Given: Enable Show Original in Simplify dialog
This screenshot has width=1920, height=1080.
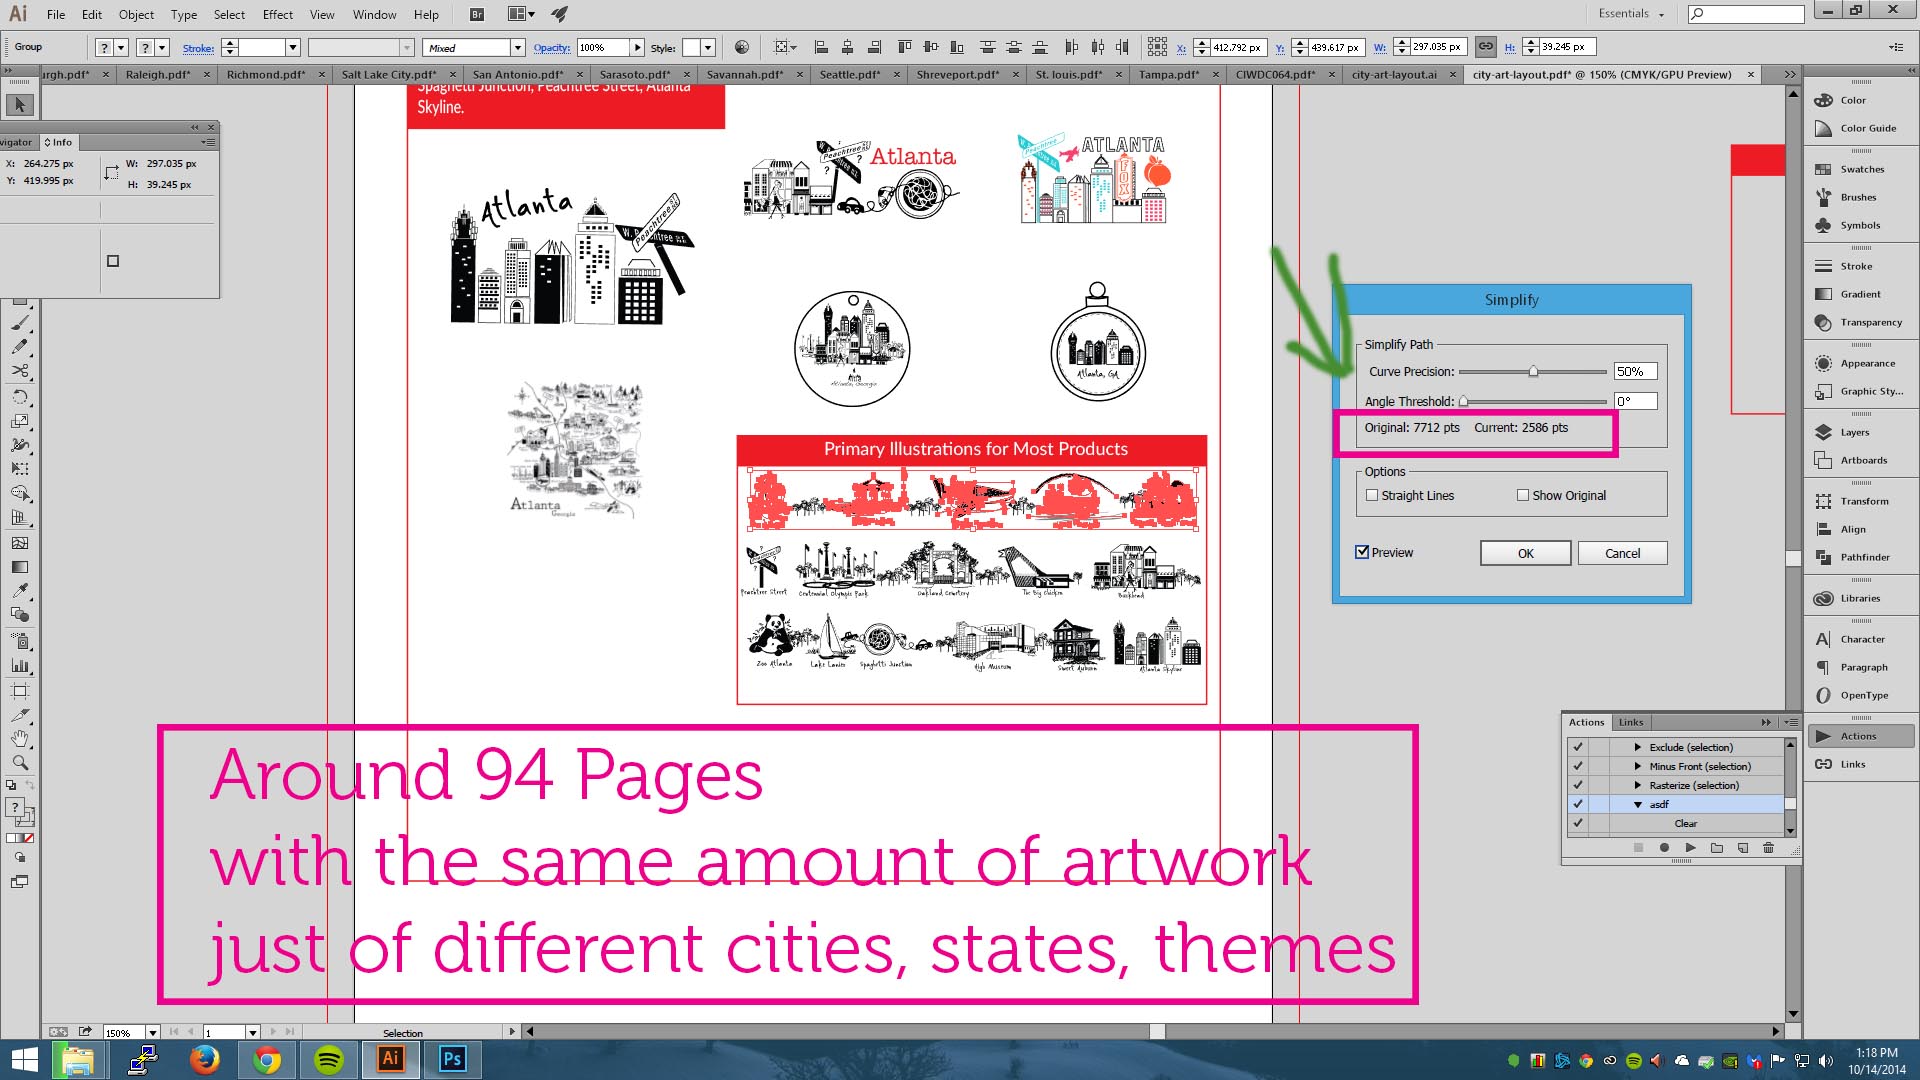Looking at the screenshot, I should (x=1522, y=495).
